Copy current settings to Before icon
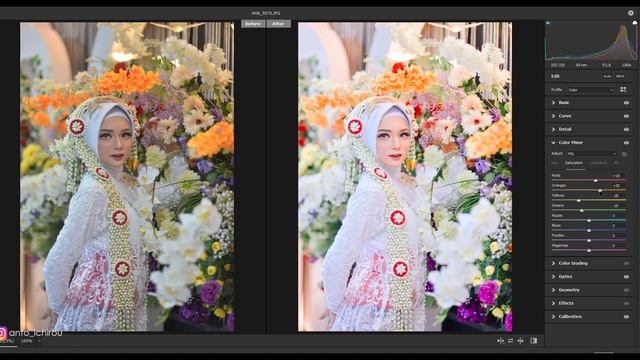The width and height of the screenshot is (640, 360). click(x=500, y=340)
